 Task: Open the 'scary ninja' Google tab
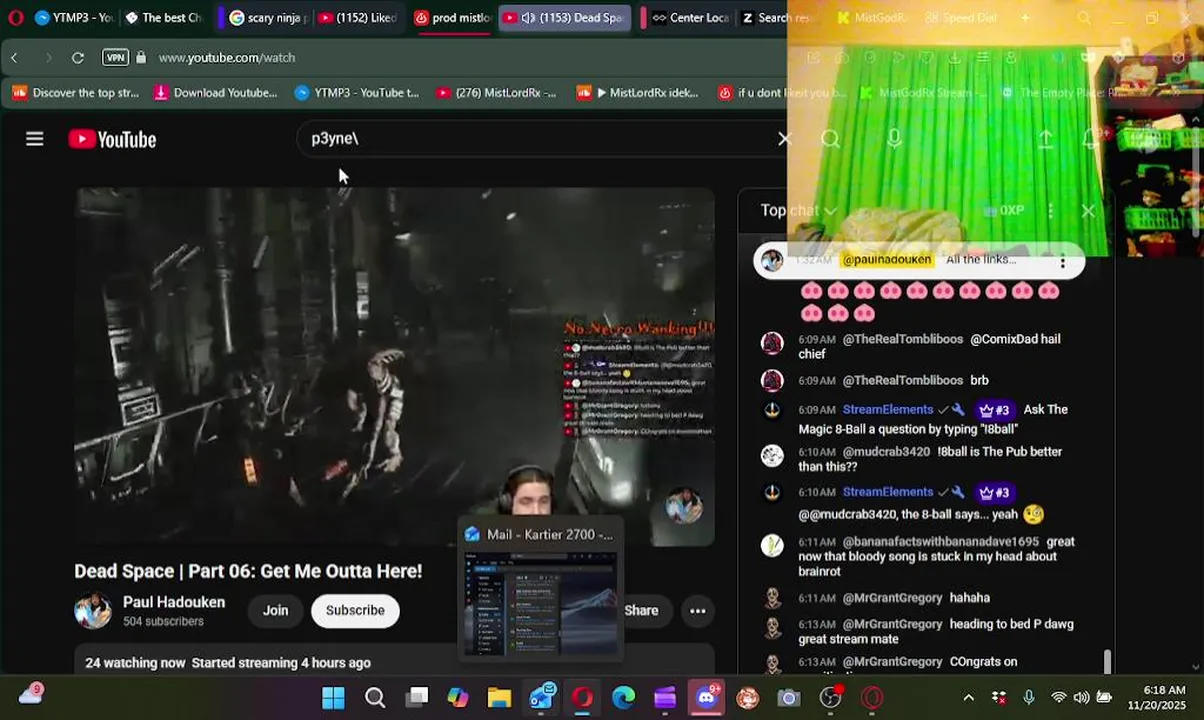coord(267,18)
